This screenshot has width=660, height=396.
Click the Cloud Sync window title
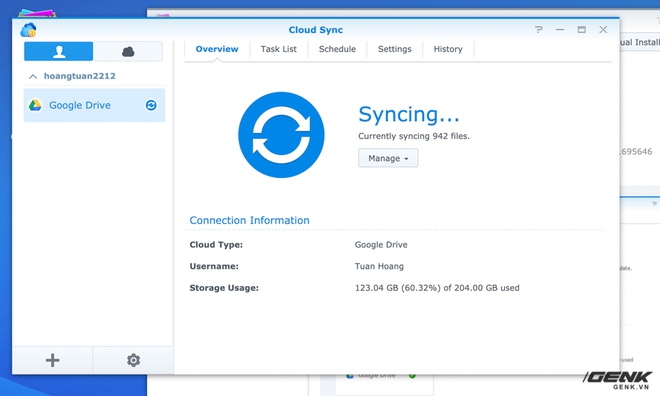pyautogui.click(x=316, y=30)
